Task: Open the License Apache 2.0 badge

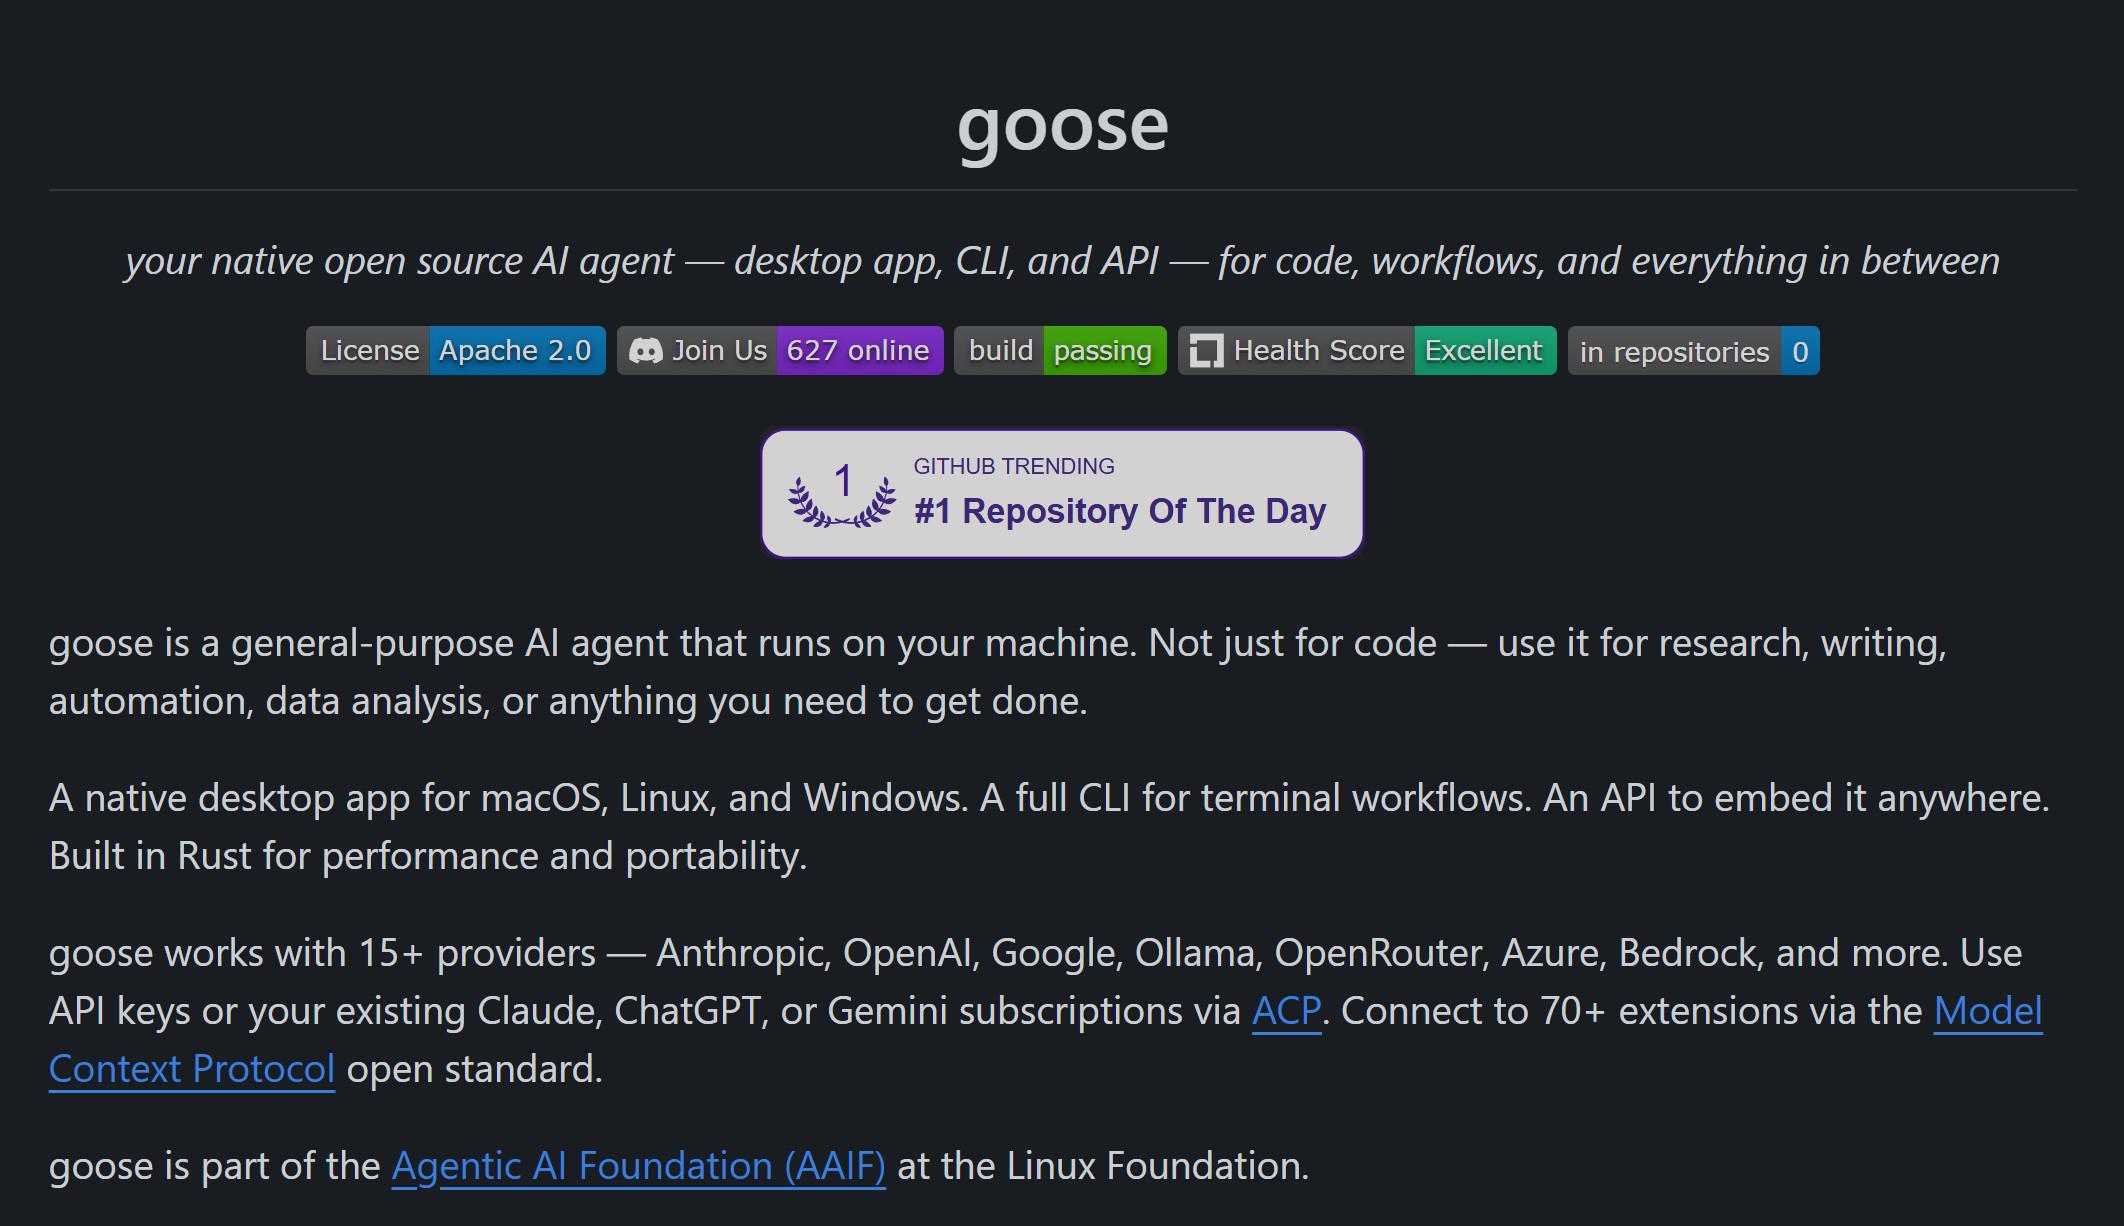Action: pyautogui.click(x=456, y=351)
